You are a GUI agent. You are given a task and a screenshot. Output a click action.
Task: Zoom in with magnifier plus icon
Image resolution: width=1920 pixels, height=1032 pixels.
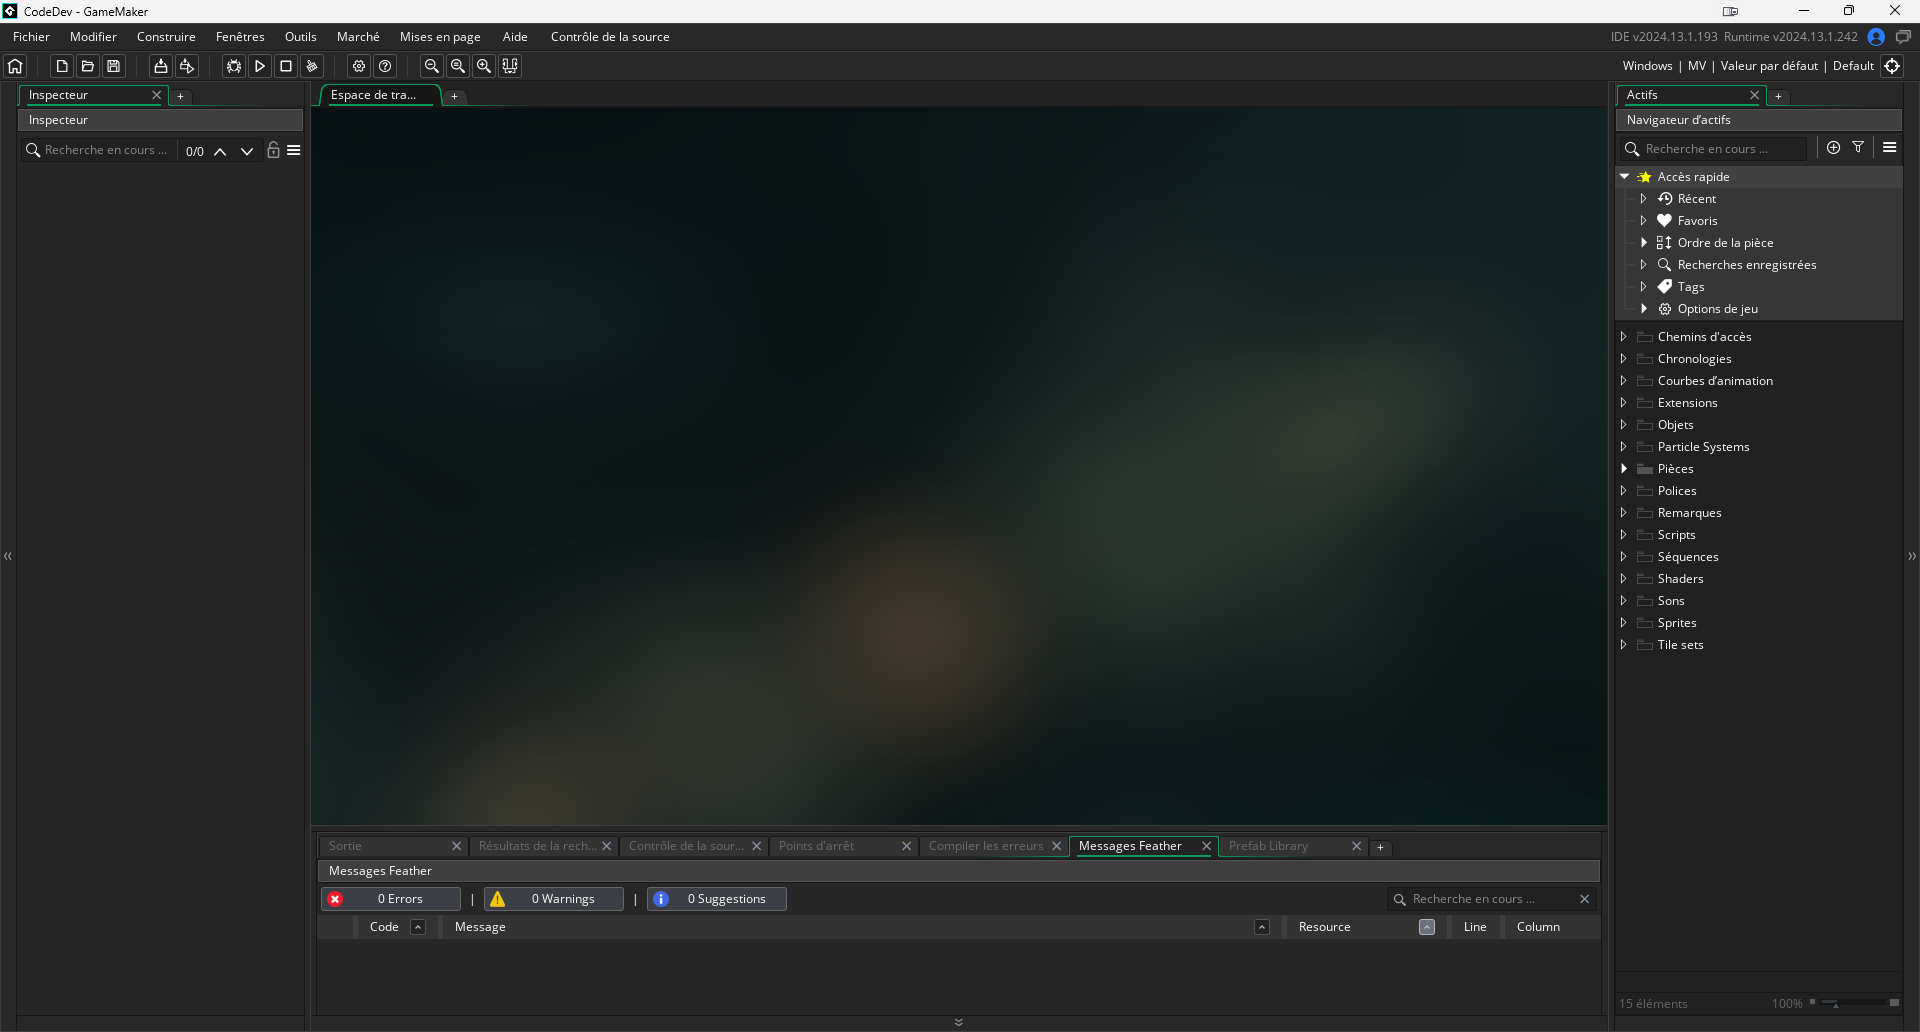coord(484,66)
